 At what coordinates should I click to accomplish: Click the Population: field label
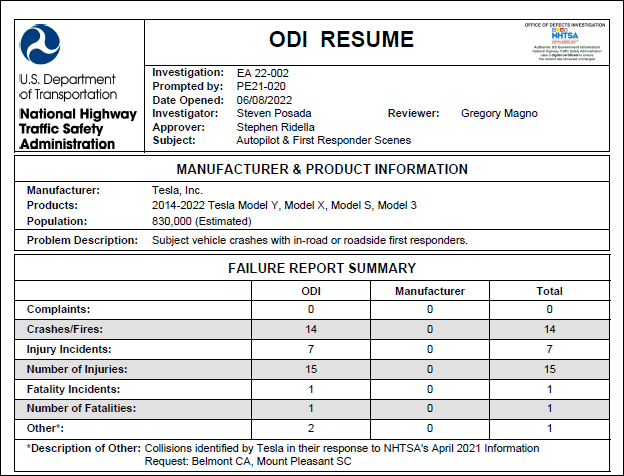click(x=57, y=221)
